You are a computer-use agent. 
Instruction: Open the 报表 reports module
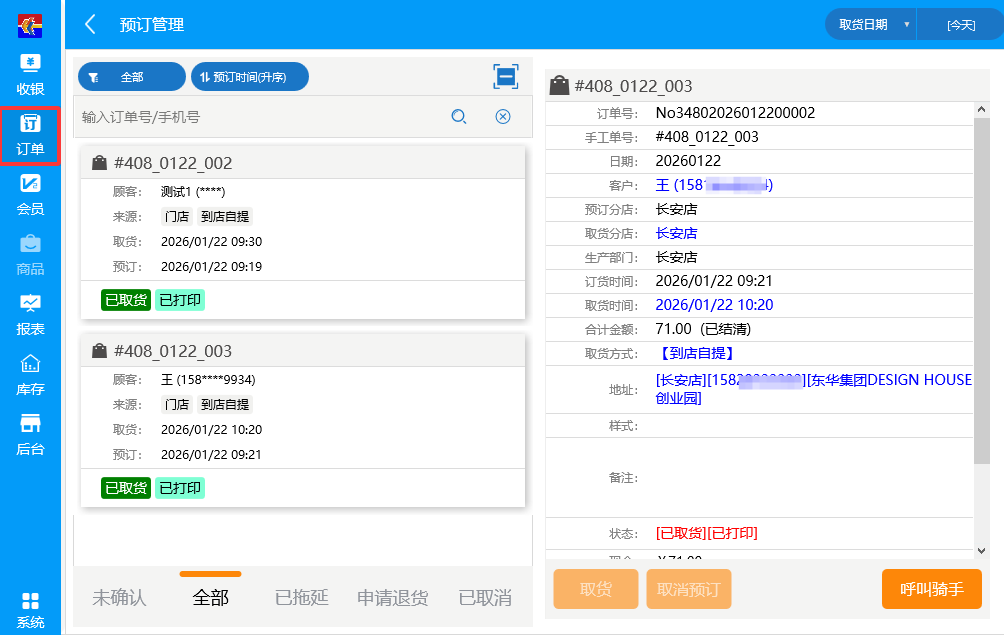click(x=30, y=315)
